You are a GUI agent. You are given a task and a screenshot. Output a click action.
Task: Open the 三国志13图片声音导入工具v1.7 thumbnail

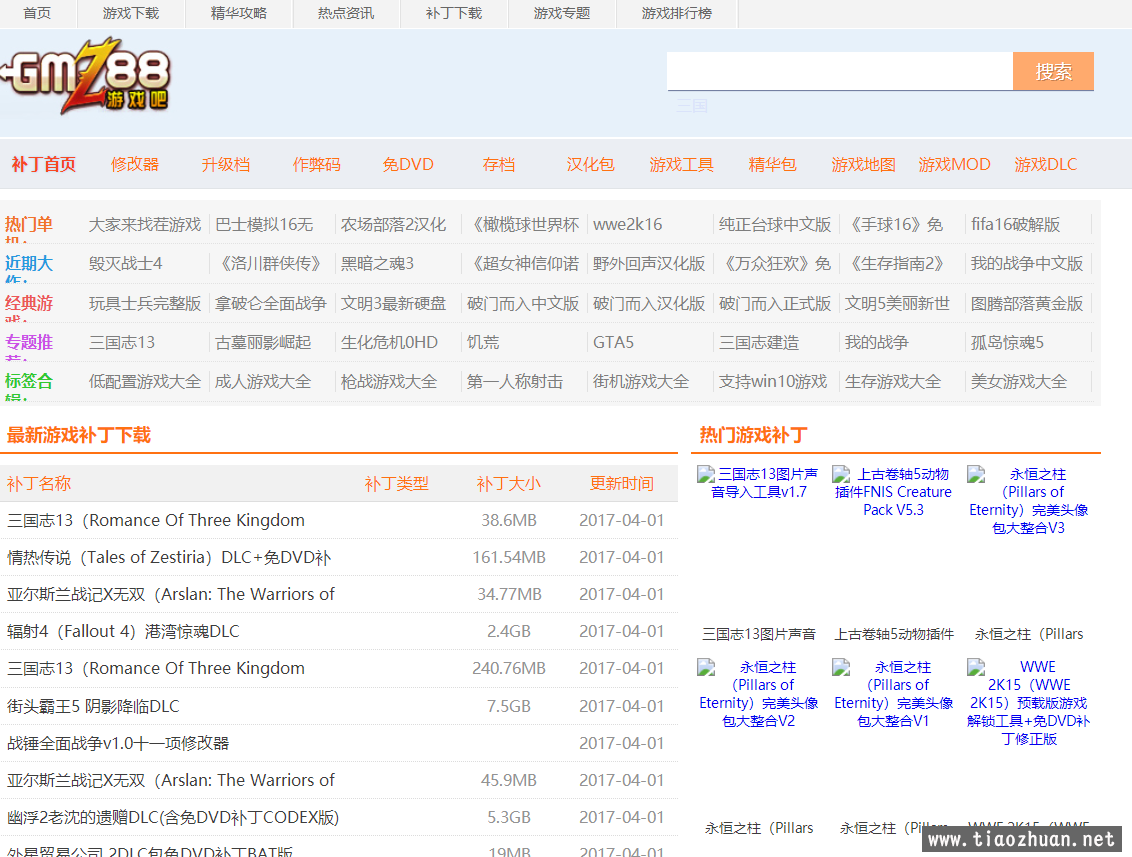coord(758,483)
